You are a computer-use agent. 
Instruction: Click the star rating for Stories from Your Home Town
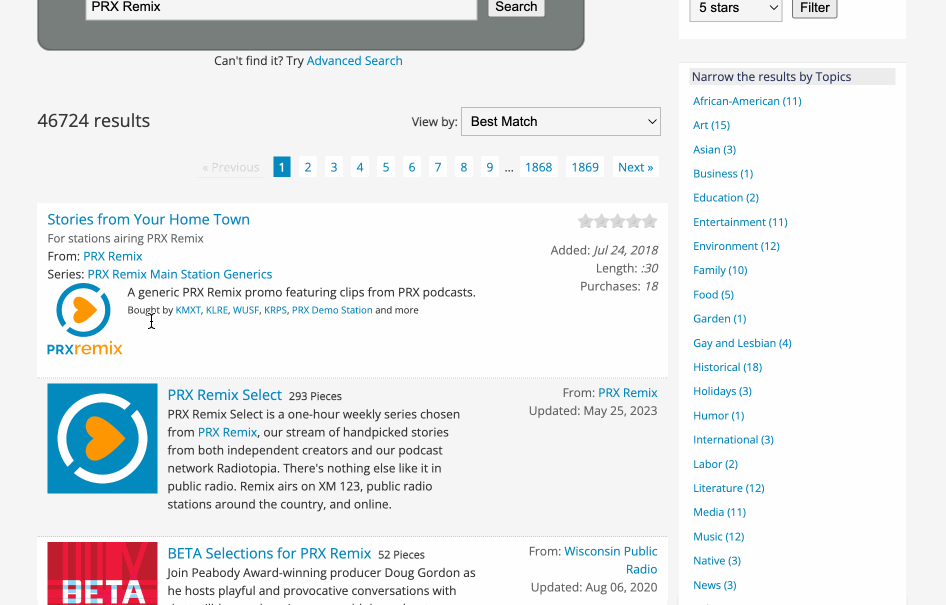tap(617, 221)
